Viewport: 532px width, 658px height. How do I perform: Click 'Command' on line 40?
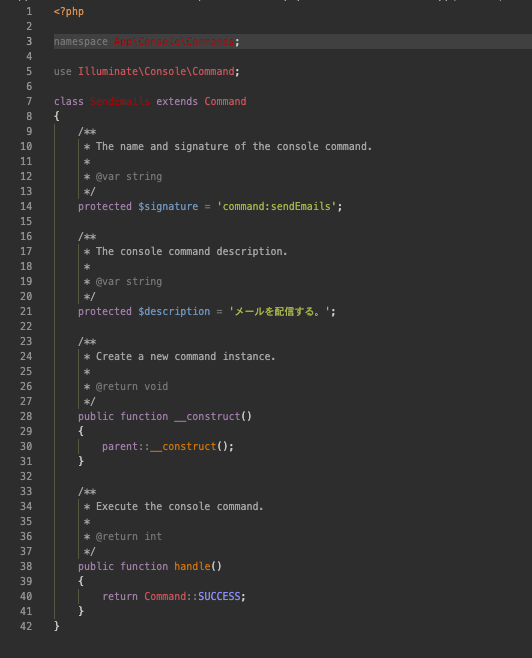pos(165,596)
